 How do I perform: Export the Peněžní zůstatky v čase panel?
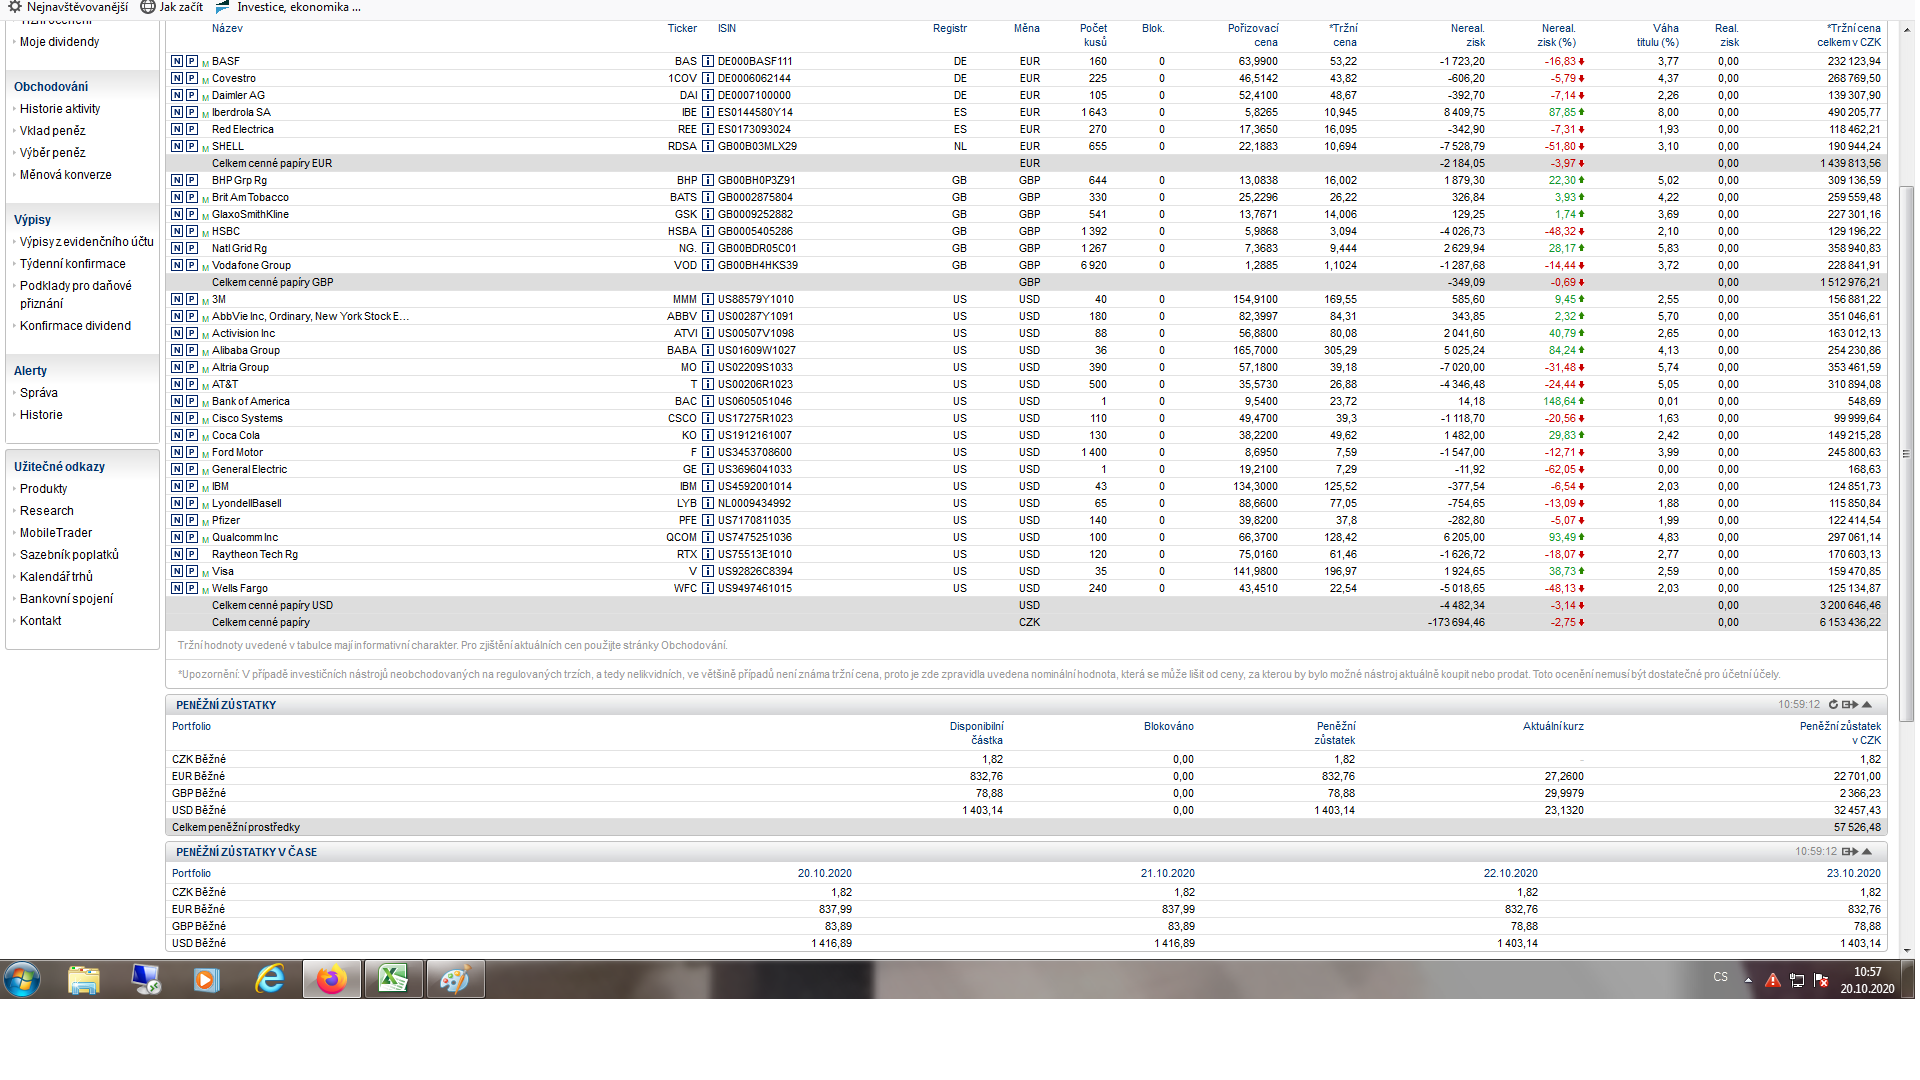[x=1849, y=852]
